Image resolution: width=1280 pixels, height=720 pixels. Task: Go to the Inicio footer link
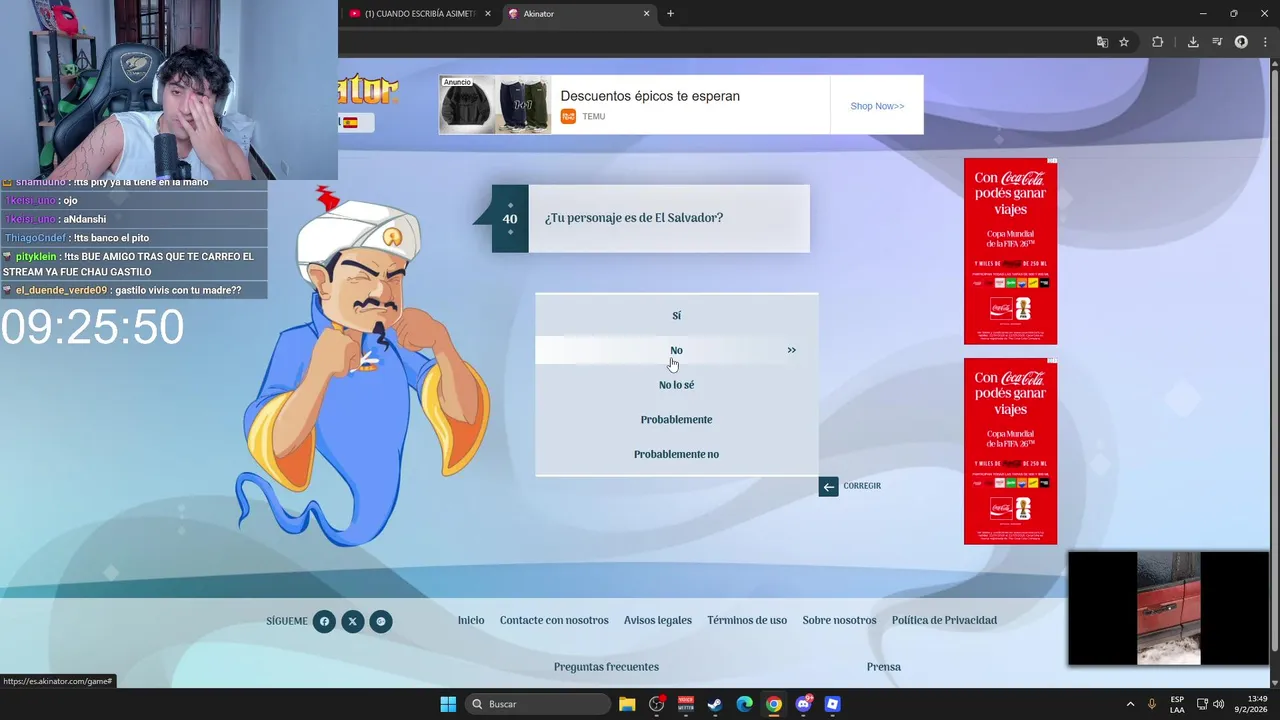[x=471, y=620]
